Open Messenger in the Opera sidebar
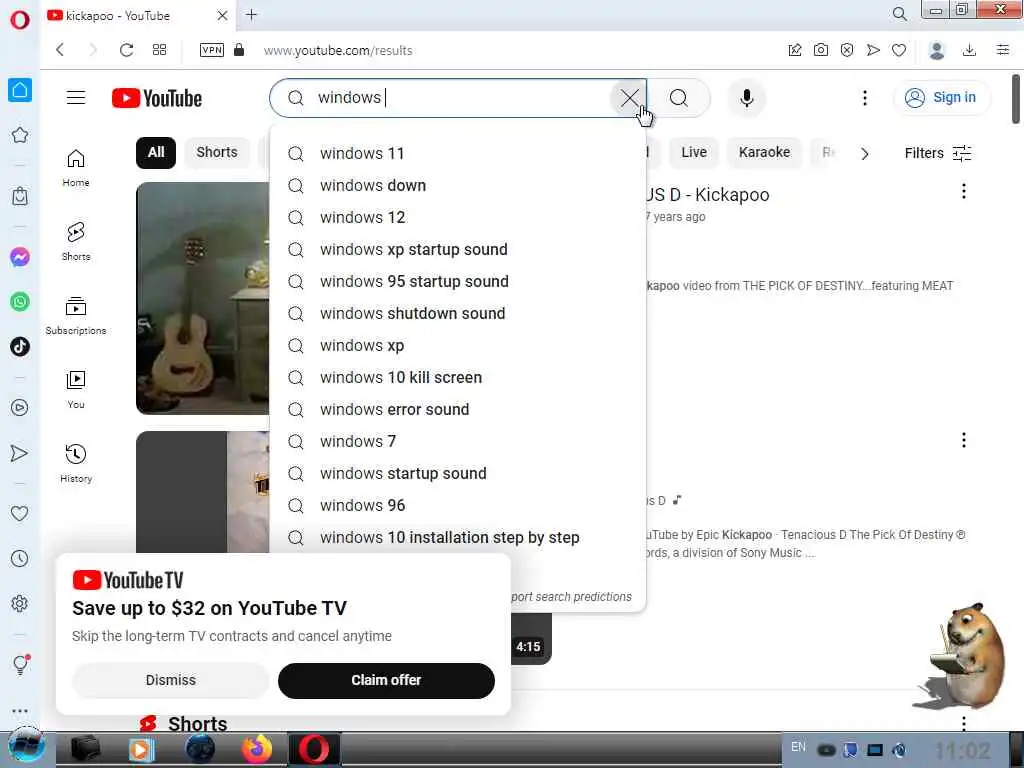This screenshot has width=1024, height=768. [20, 257]
